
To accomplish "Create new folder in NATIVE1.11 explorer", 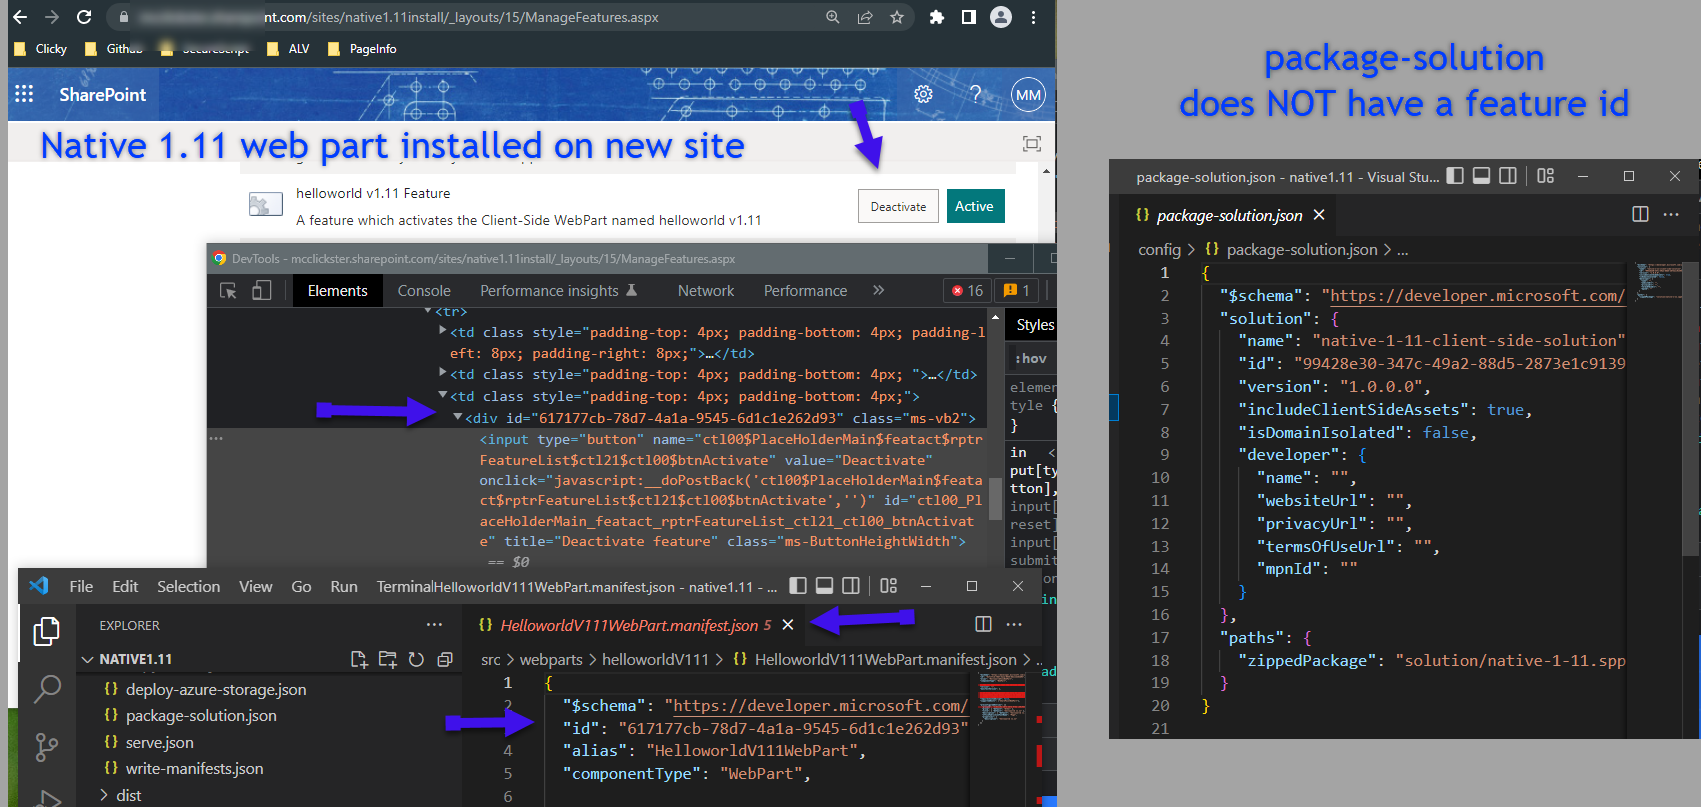I will tap(388, 659).
